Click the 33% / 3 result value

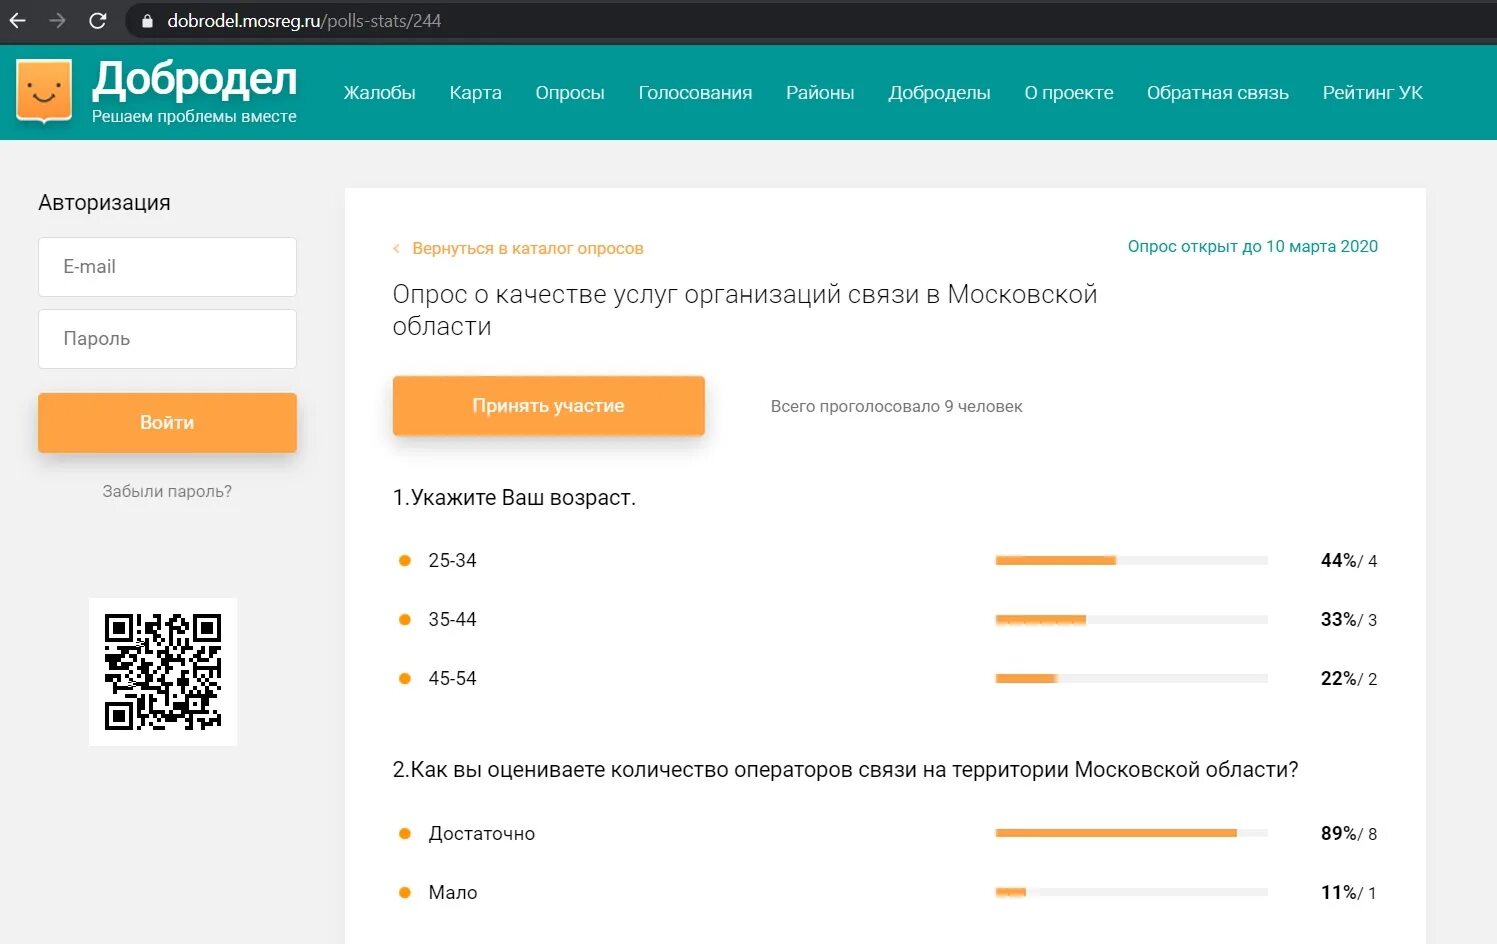click(x=1349, y=619)
